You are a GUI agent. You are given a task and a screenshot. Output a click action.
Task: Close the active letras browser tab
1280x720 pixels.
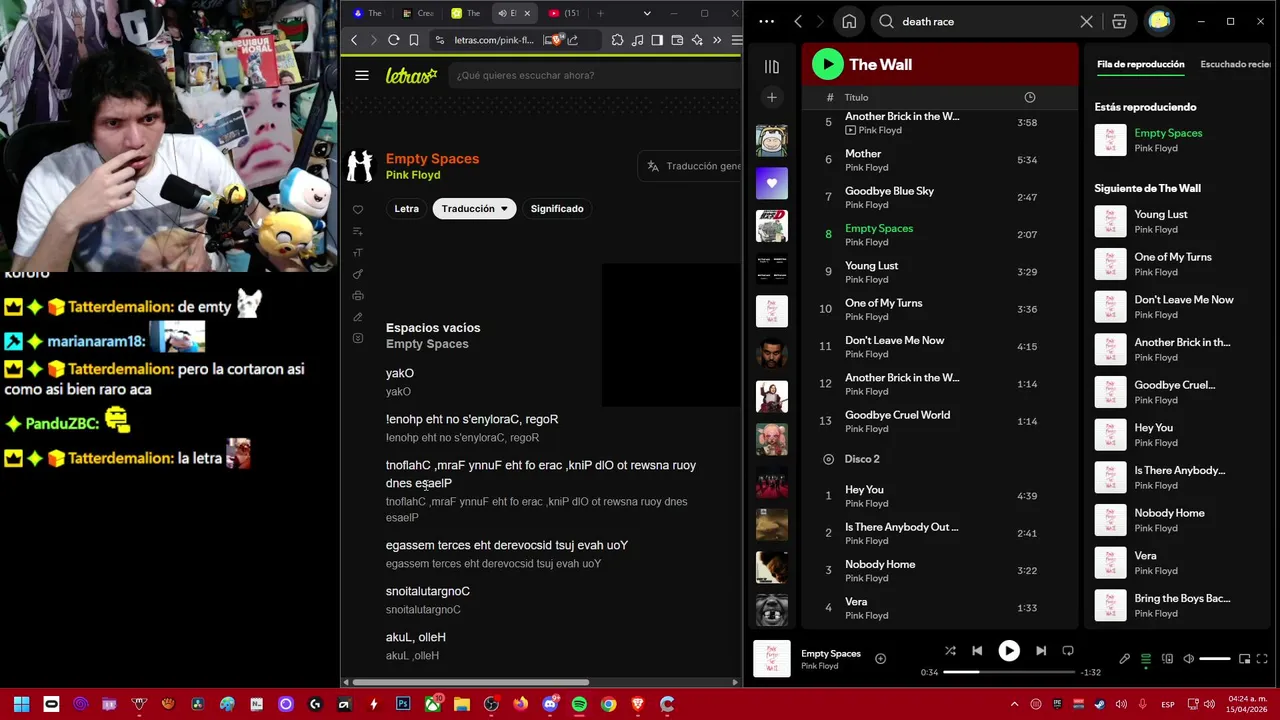coord(527,13)
